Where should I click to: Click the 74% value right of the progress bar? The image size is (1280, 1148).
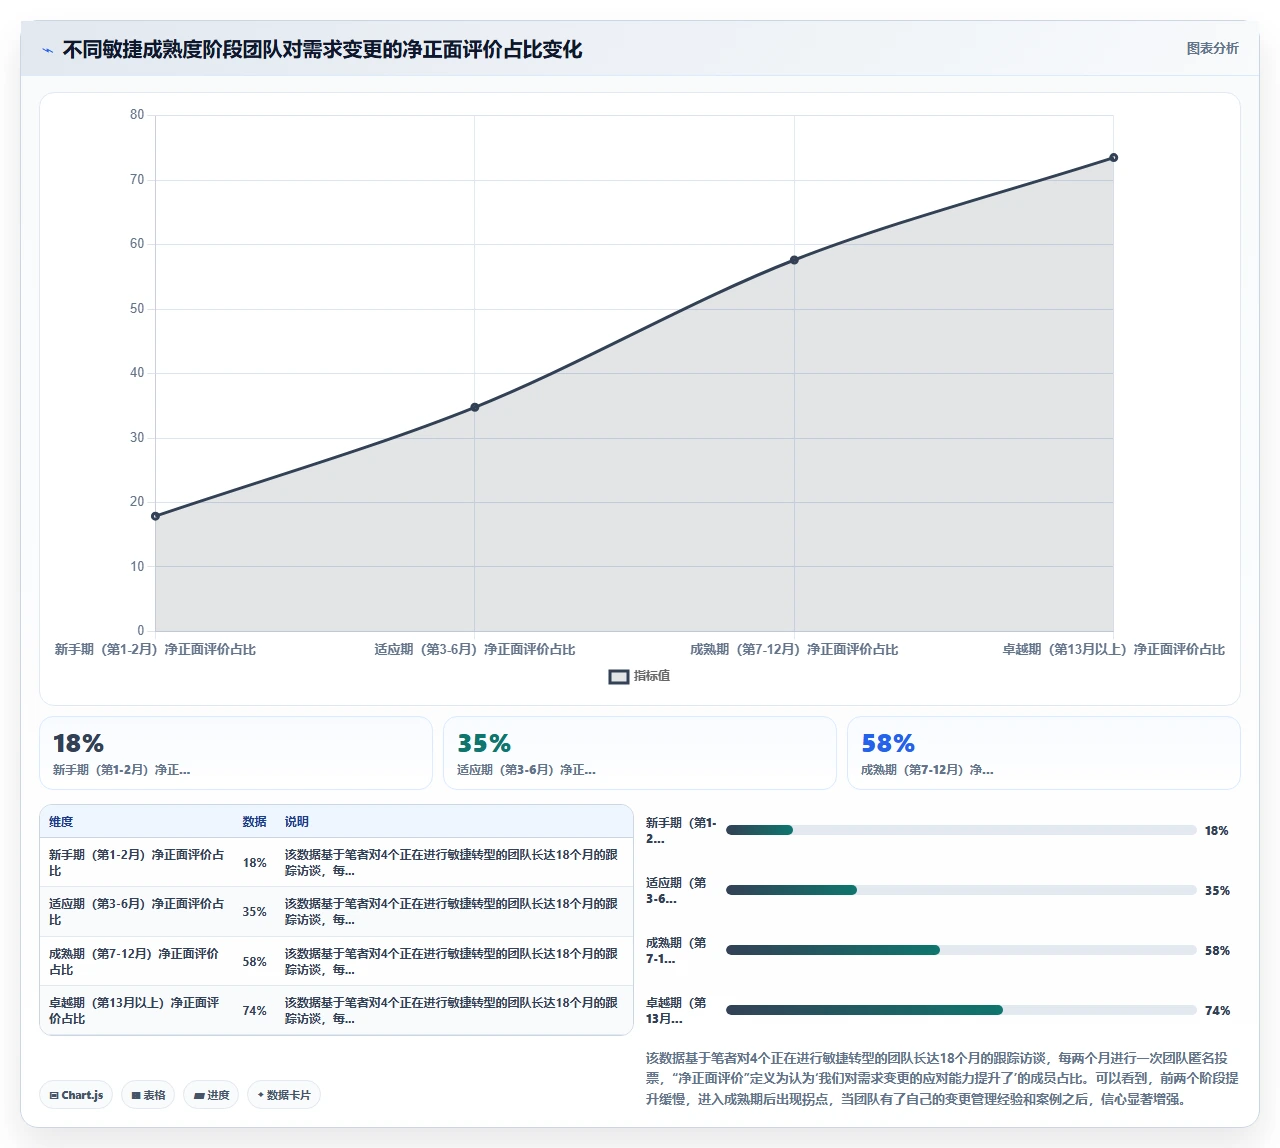point(1217,1011)
